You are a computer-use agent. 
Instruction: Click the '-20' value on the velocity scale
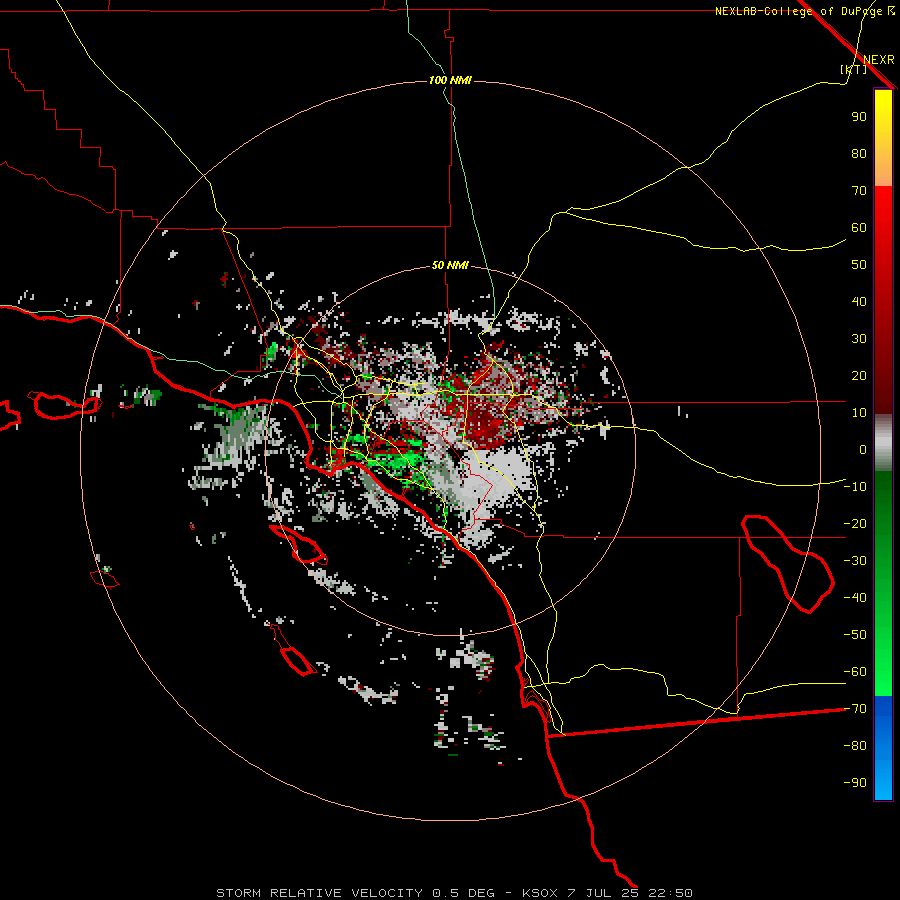click(855, 524)
